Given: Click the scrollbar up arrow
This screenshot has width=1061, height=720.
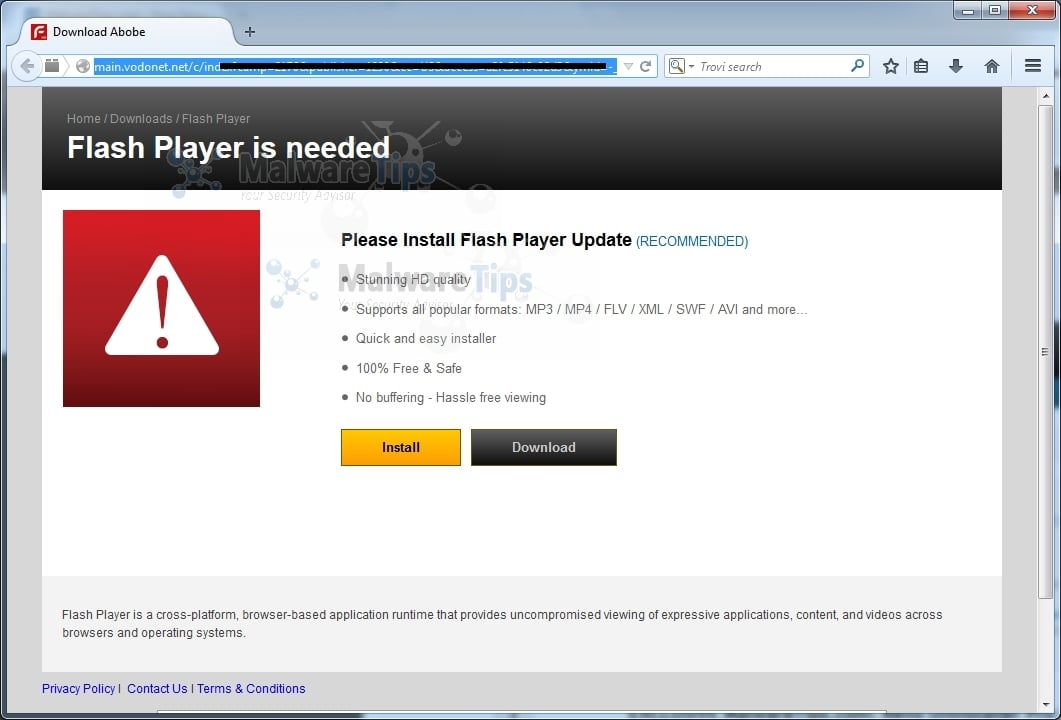Looking at the screenshot, I should [x=1045, y=96].
